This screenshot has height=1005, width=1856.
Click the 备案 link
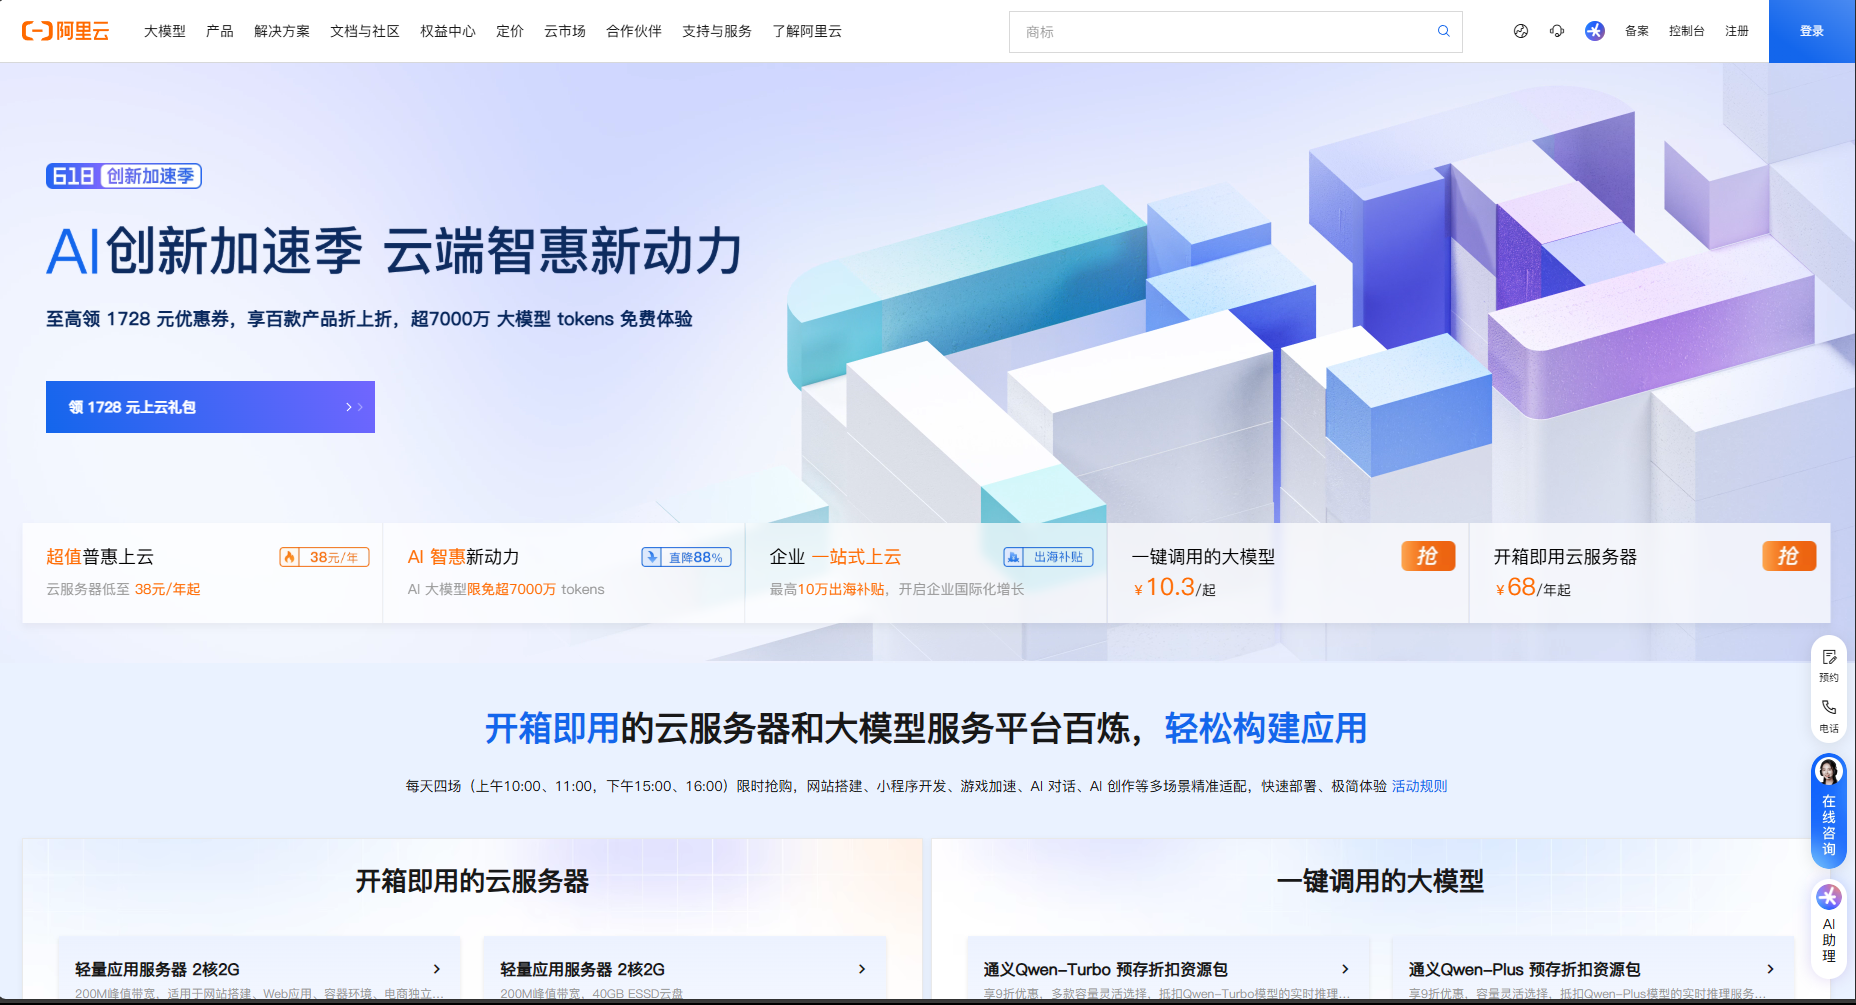(x=1637, y=31)
